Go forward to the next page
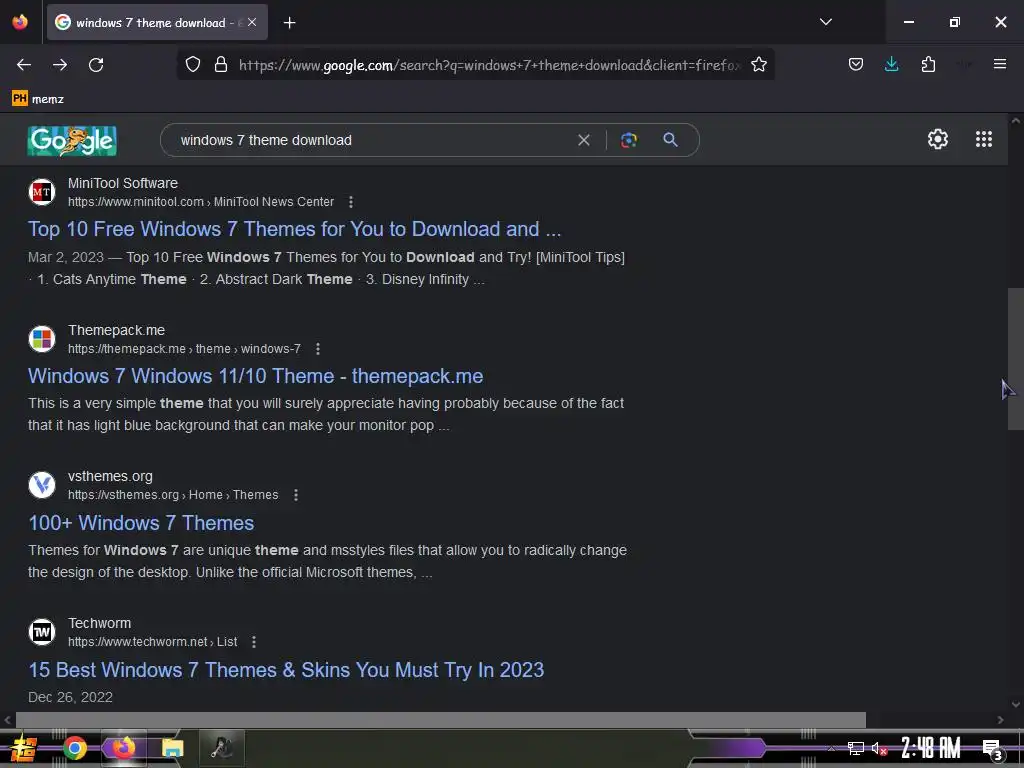The height and width of the screenshot is (768, 1024). (60, 65)
